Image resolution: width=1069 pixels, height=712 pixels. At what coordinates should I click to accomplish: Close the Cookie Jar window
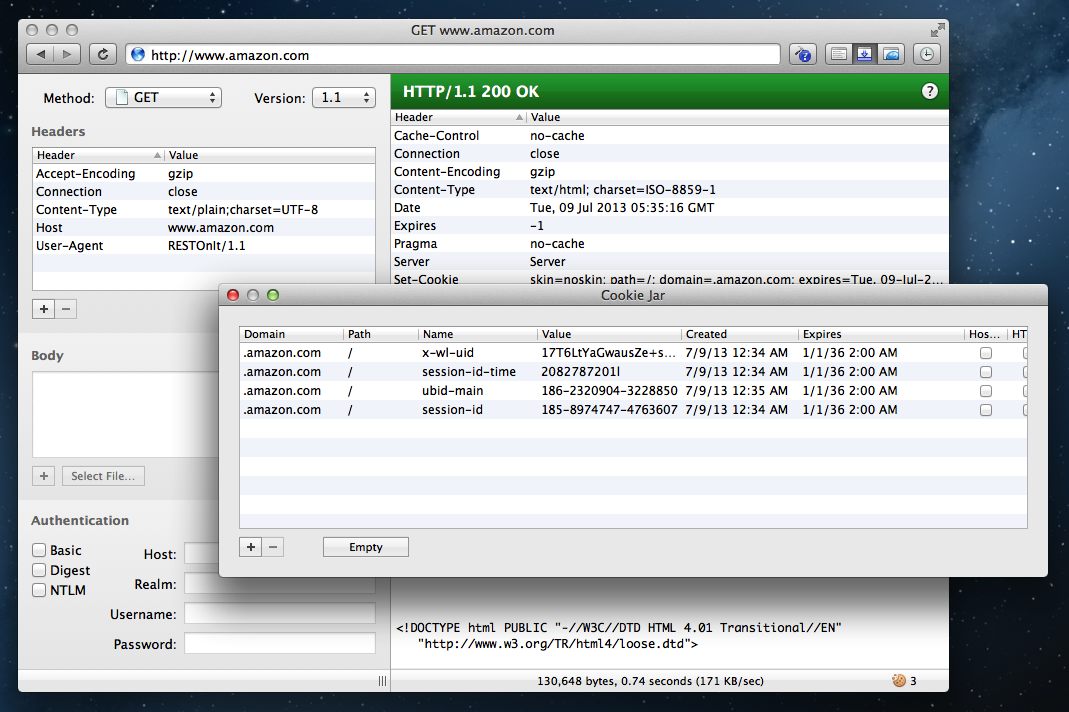[233, 295]
